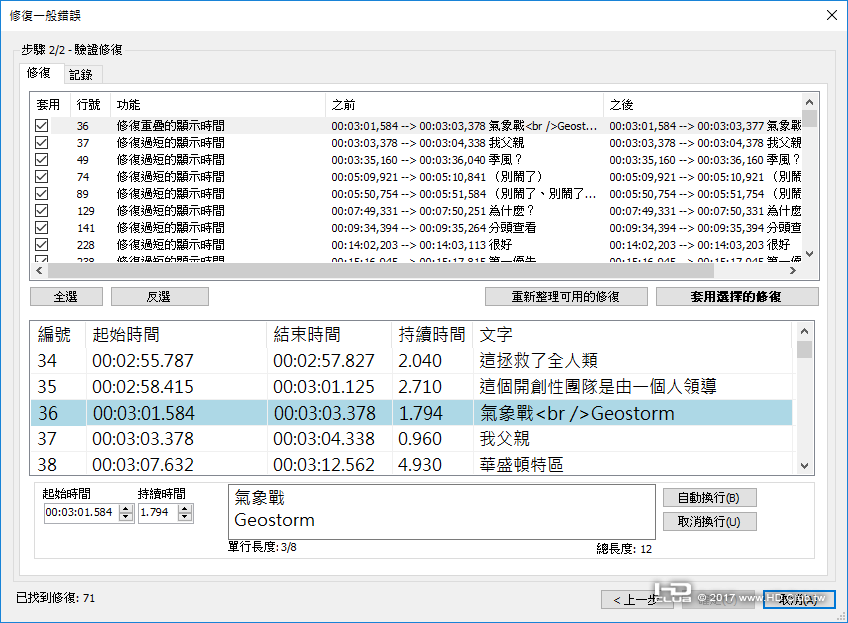Select the fix row for 為什麼？
This screenshot has height=623, width=848.
(416, 210)
